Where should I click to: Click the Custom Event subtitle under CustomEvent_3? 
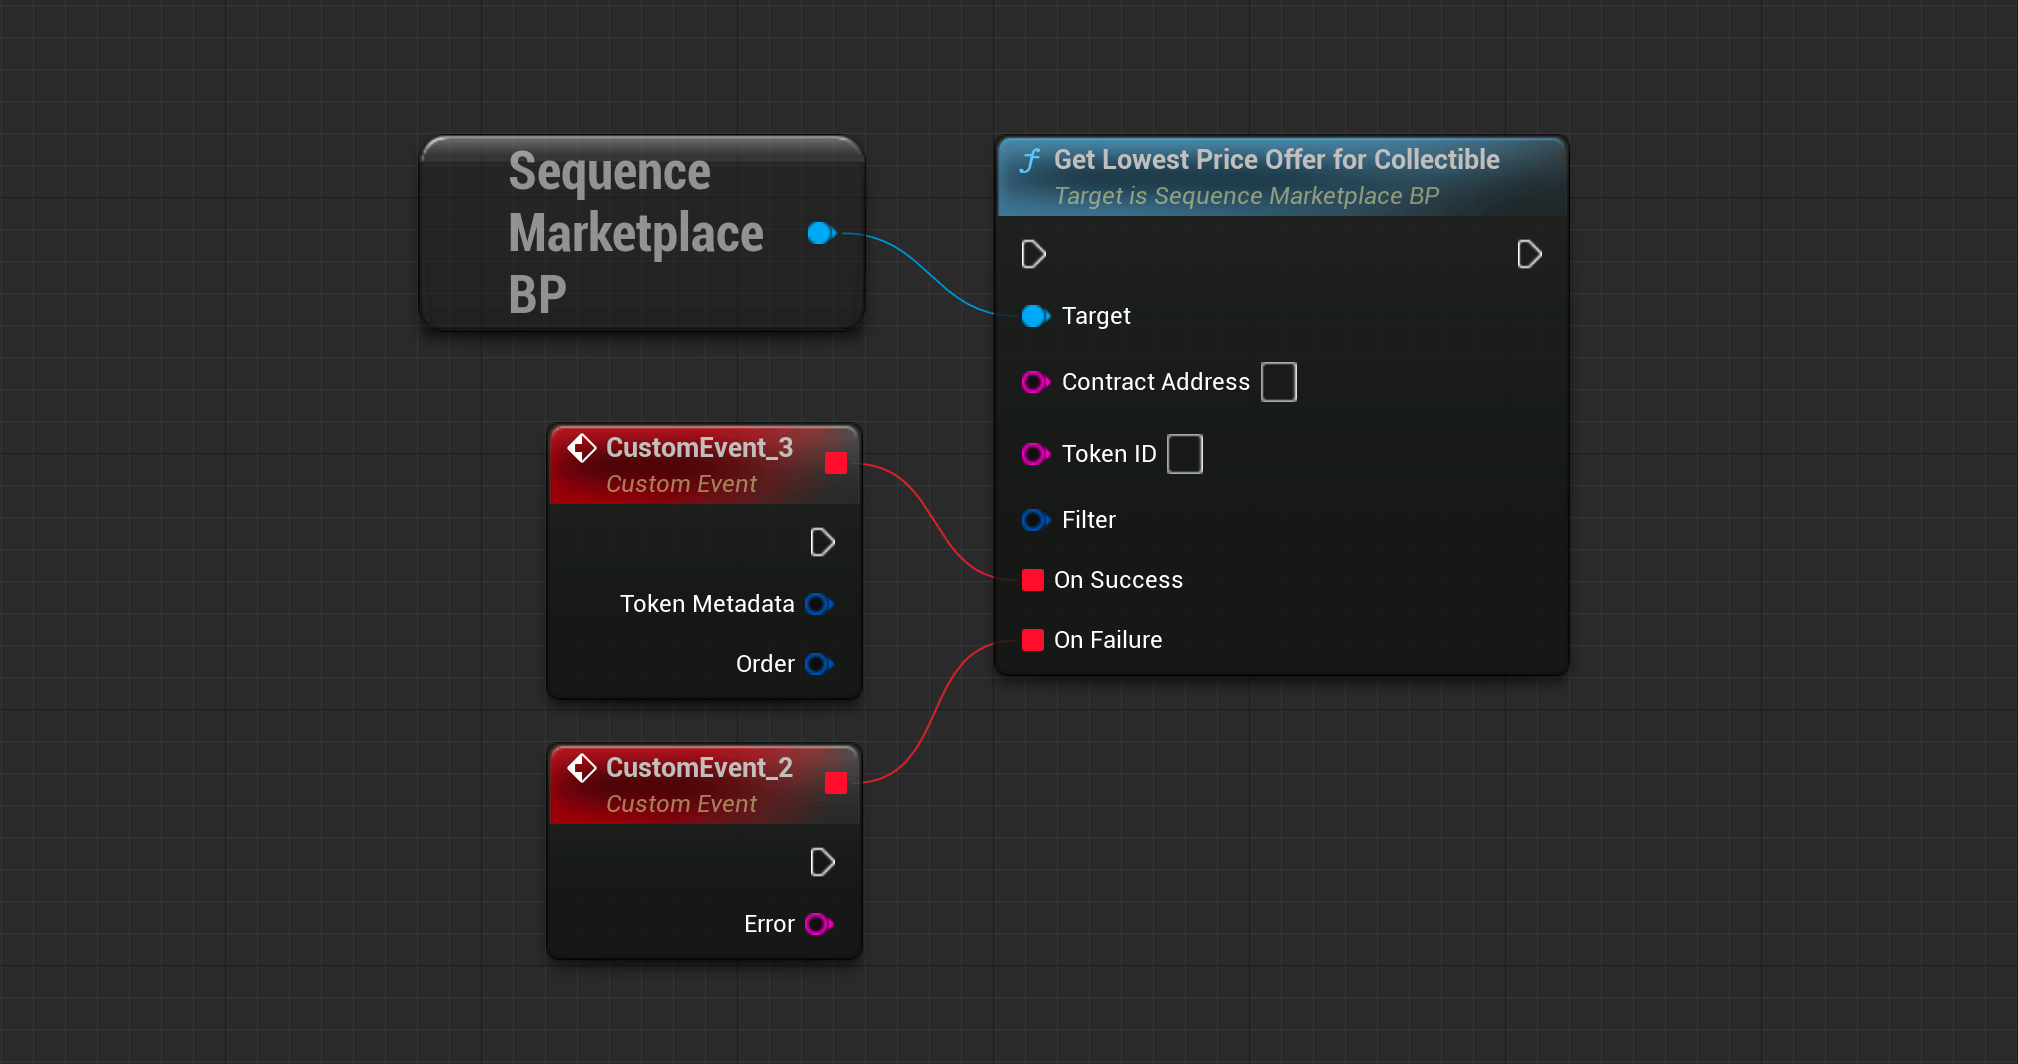[x=681, y=484]
